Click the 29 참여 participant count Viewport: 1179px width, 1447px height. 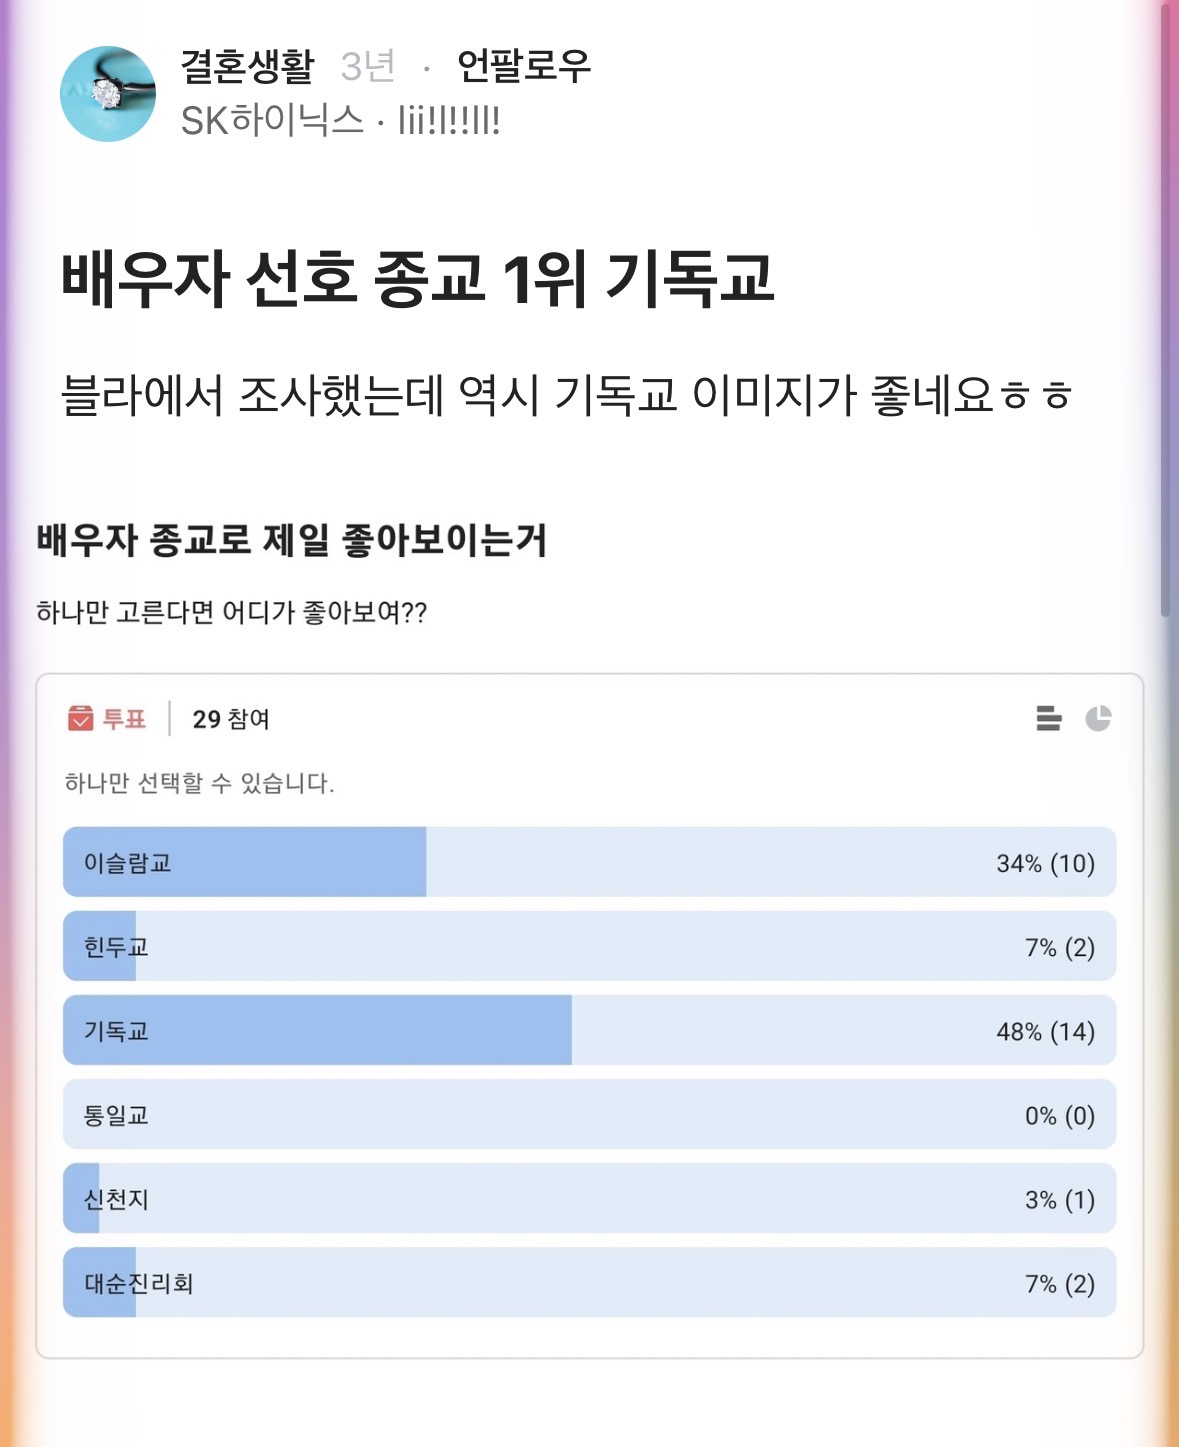click(x=231, y=719)
